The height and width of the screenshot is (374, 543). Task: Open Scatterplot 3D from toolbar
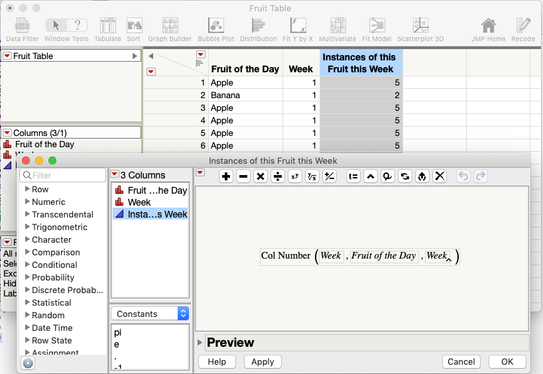point(420,30)
